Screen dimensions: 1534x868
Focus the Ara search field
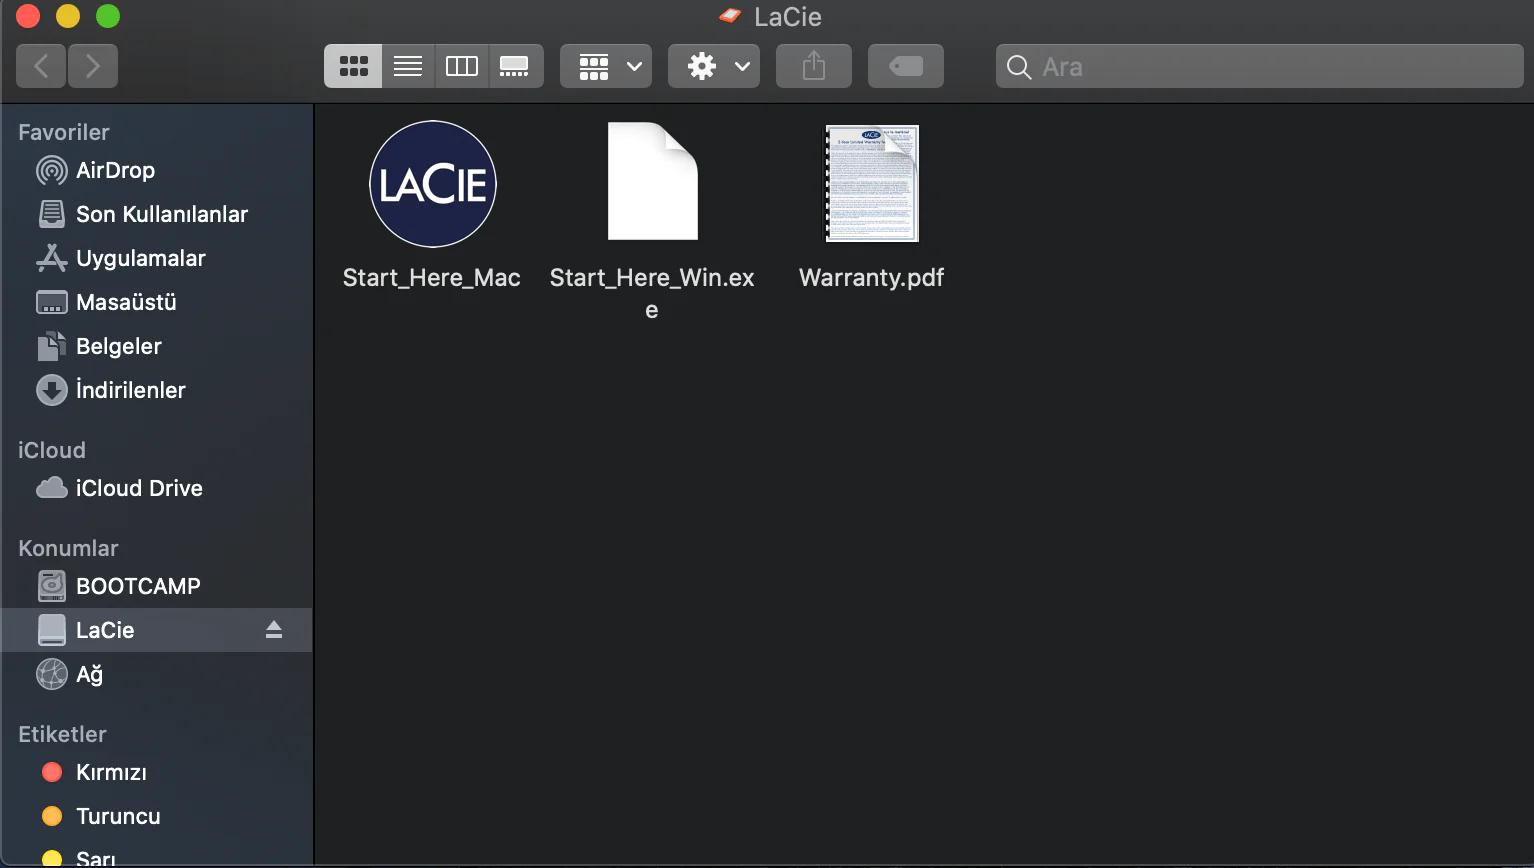1260,66
